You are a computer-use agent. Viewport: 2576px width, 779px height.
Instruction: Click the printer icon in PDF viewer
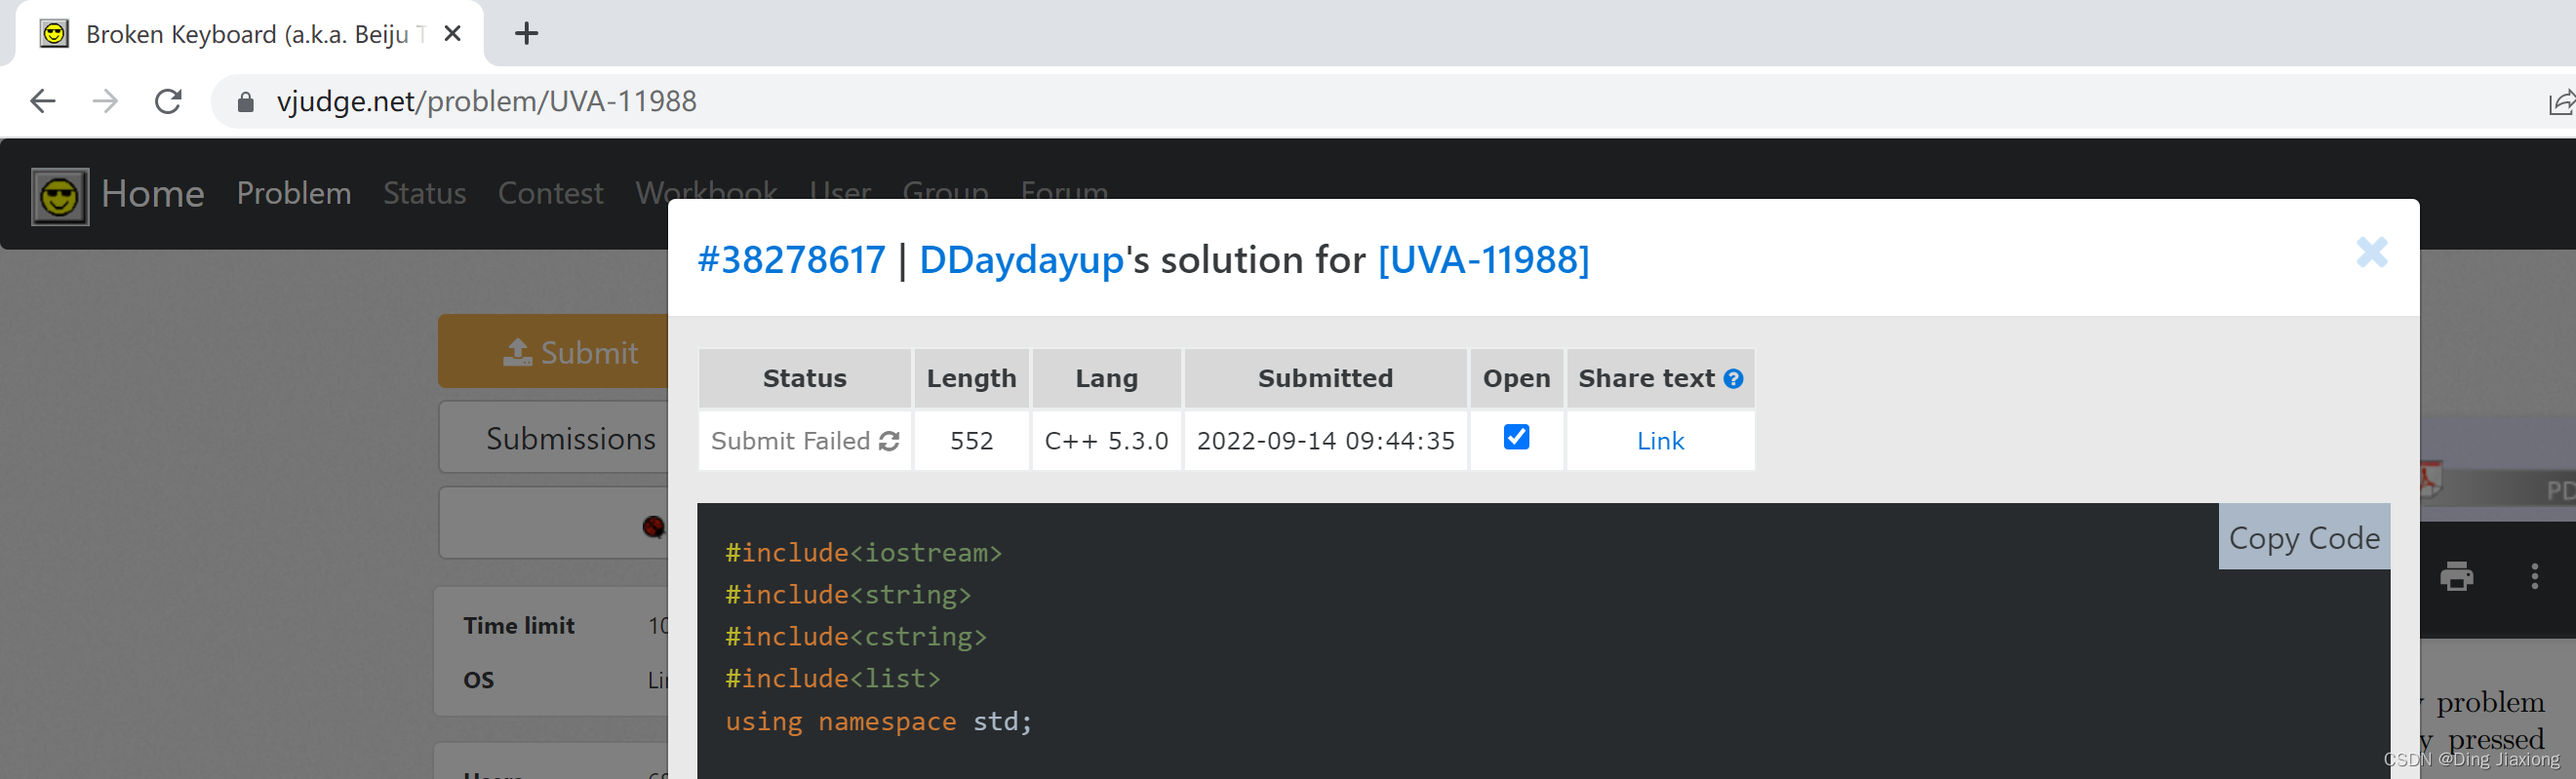2456,576
